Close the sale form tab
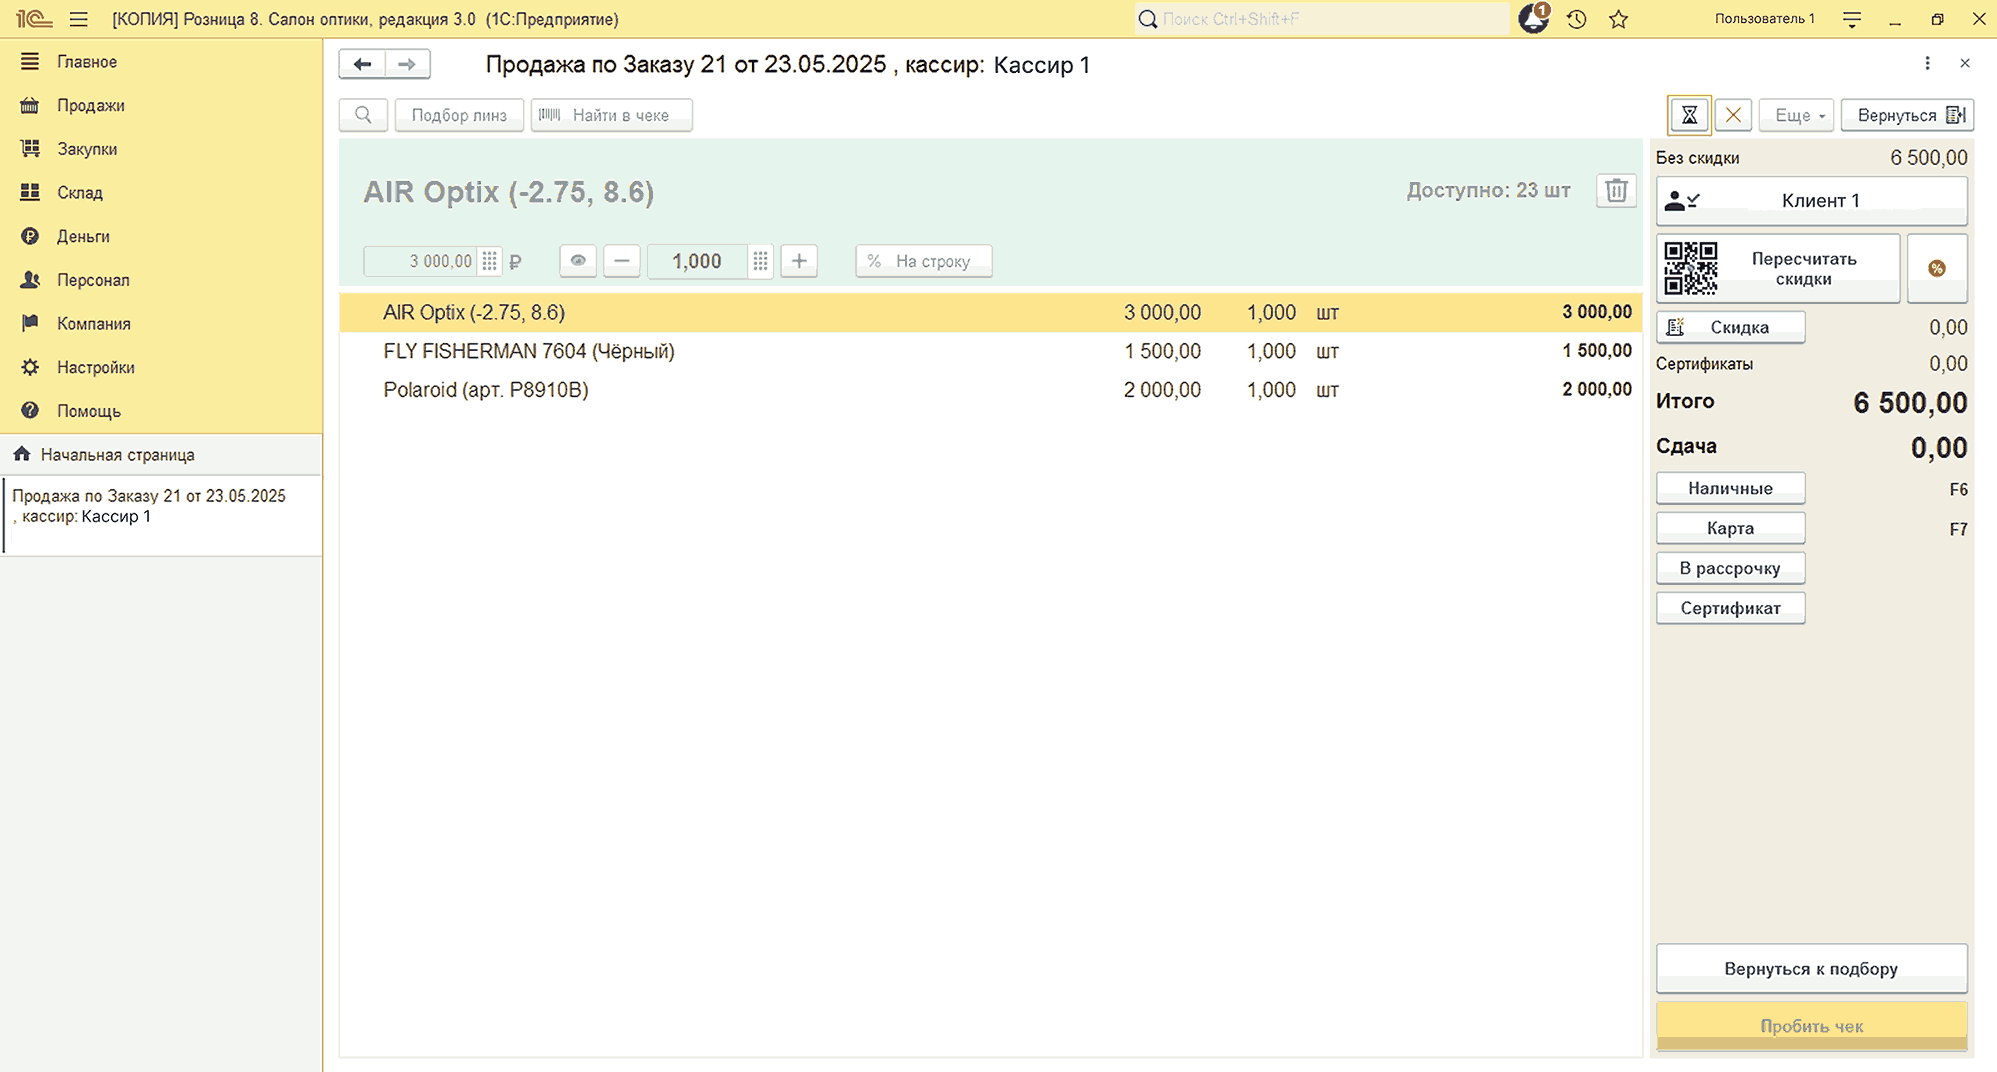This screenshot has width=1997, height=1072. click(x=1965, y=63)
